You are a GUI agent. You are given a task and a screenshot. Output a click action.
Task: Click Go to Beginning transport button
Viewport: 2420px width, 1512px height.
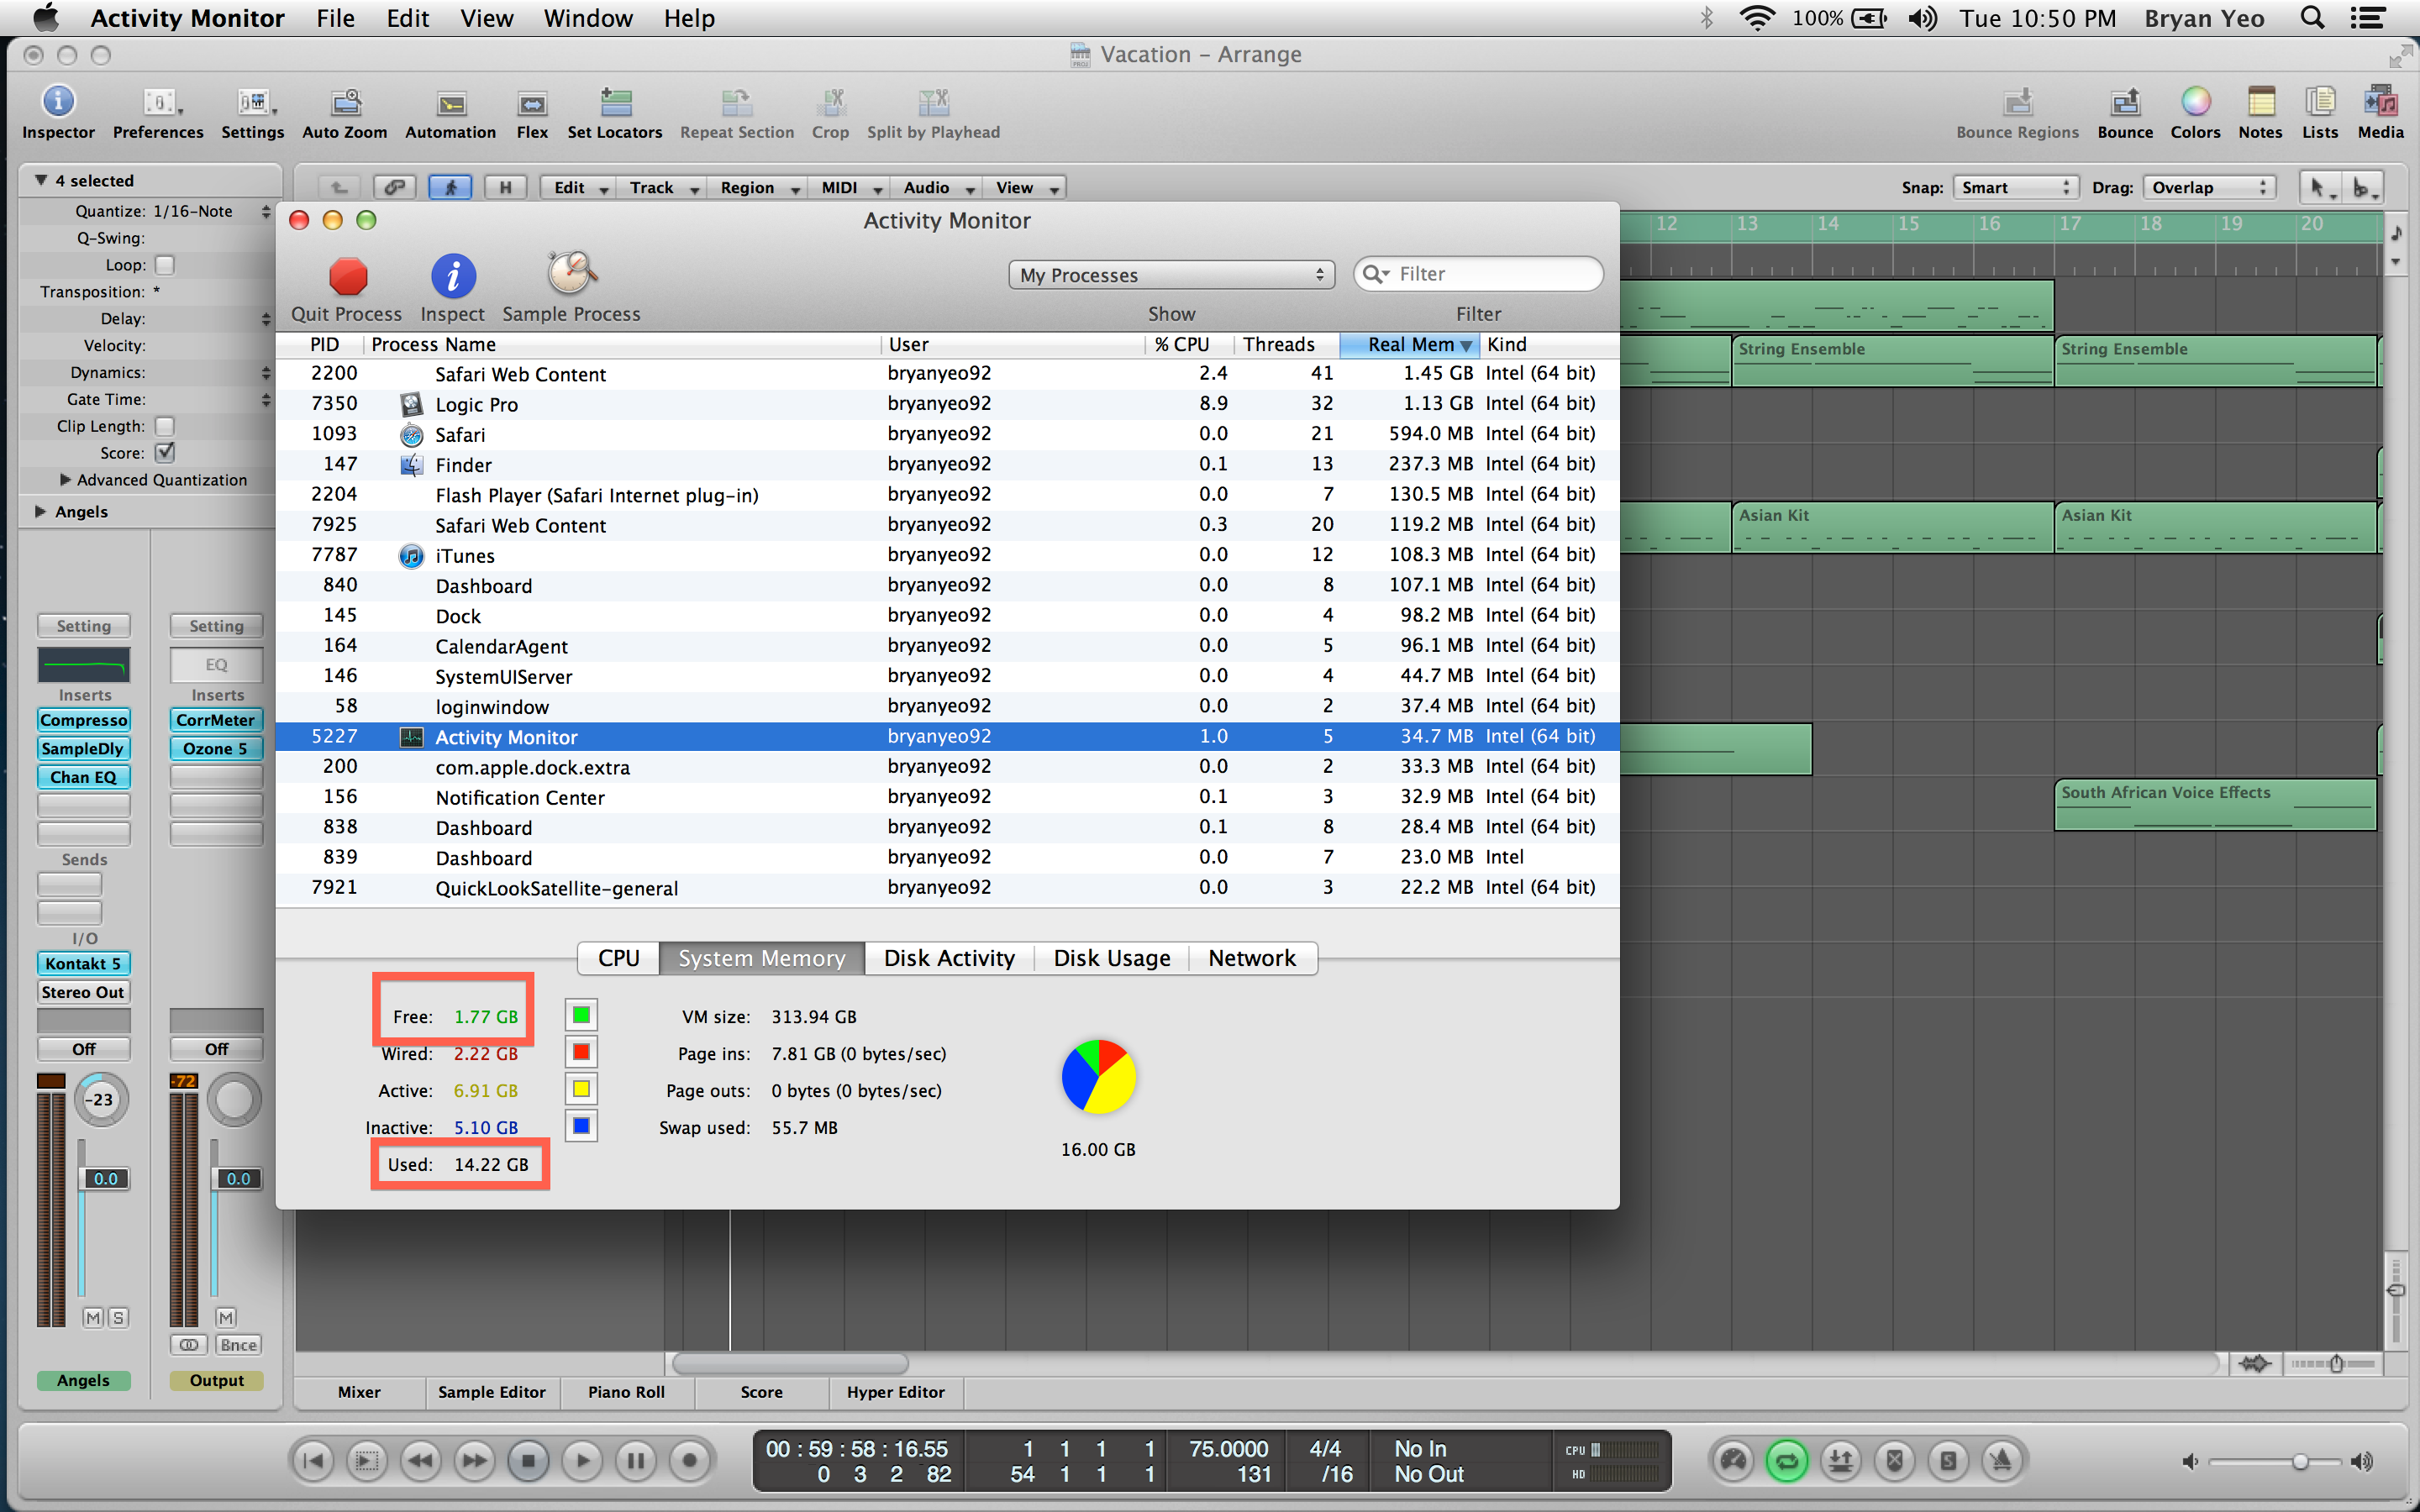313,1461
